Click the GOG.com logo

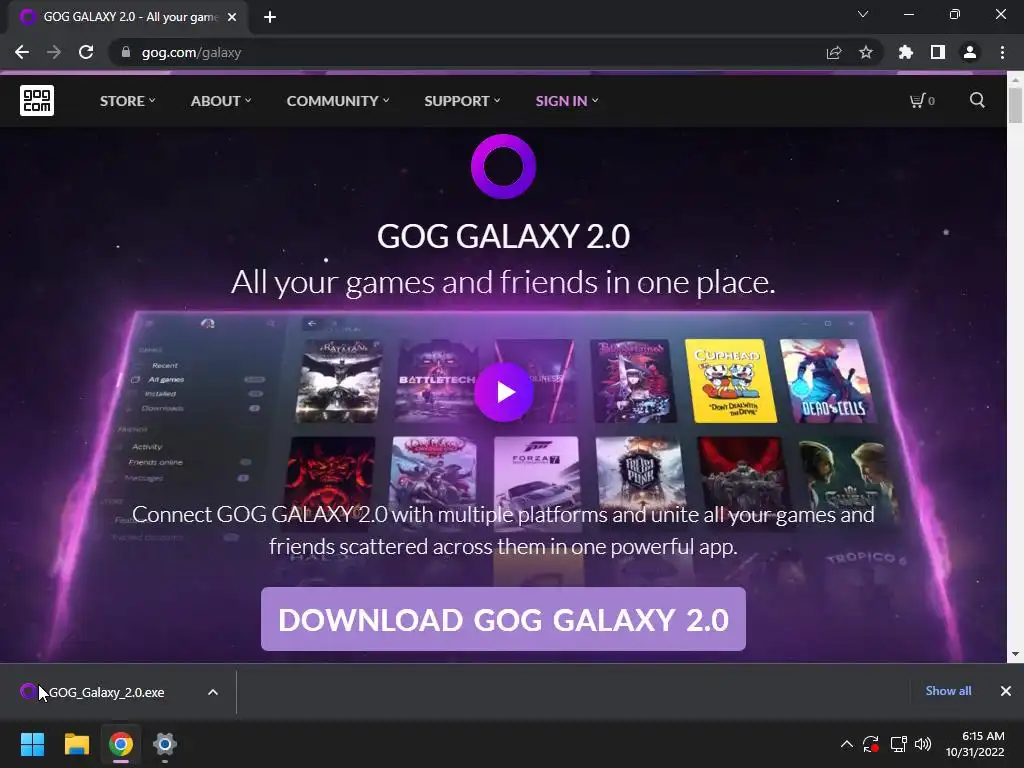(x=37, y=101)
